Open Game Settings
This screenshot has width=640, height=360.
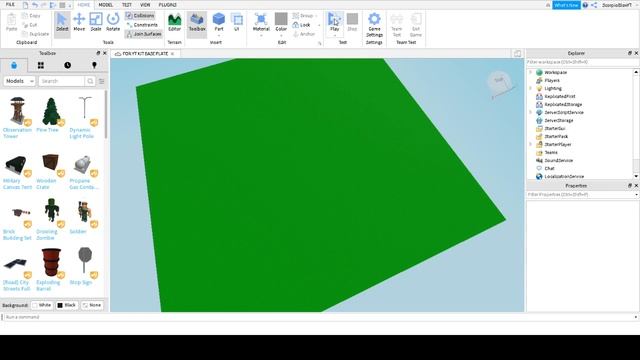tap(374, 24)
